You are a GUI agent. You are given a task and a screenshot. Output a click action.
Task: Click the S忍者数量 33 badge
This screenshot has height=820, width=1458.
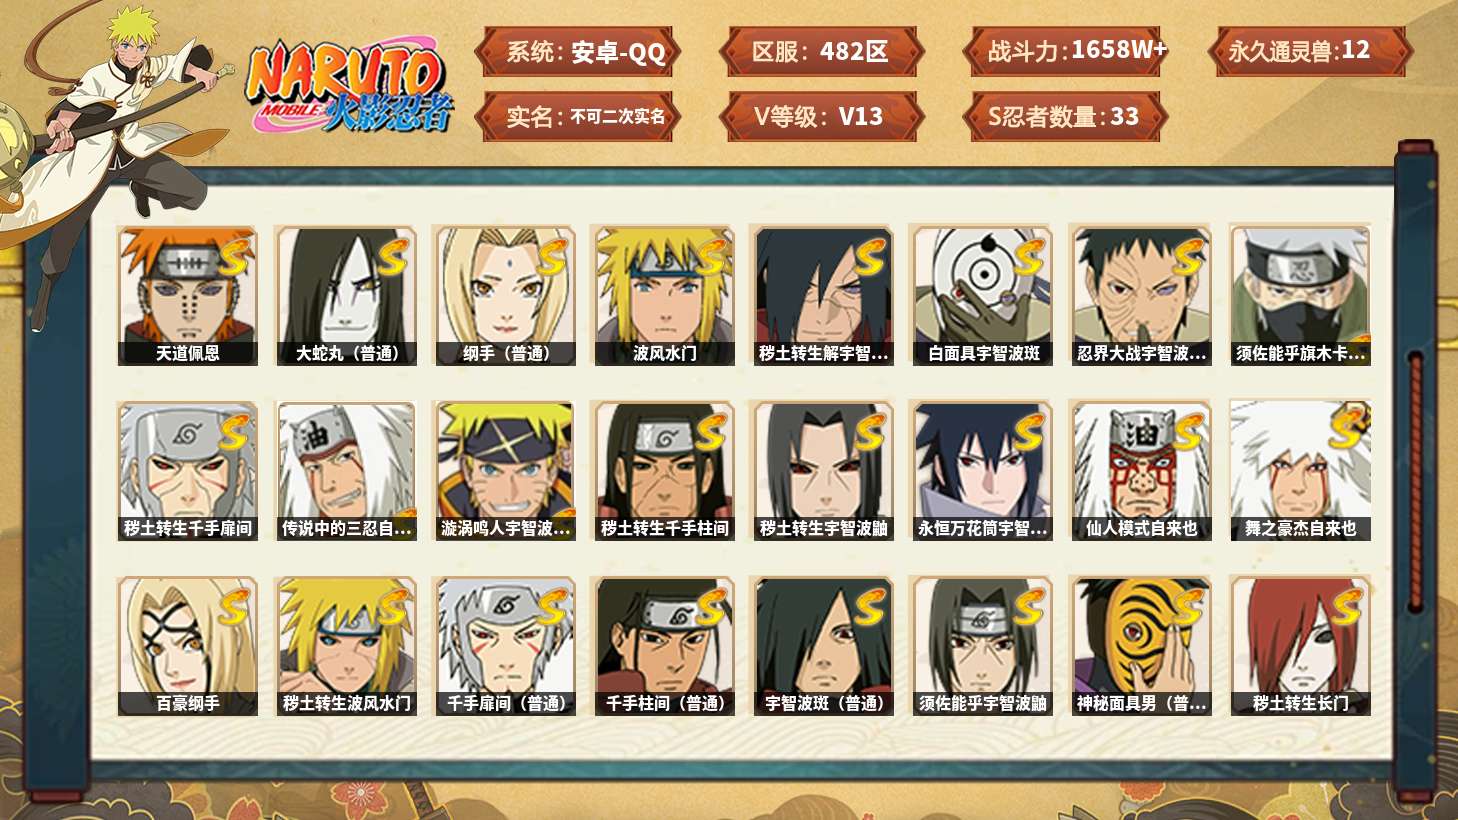1065,117
